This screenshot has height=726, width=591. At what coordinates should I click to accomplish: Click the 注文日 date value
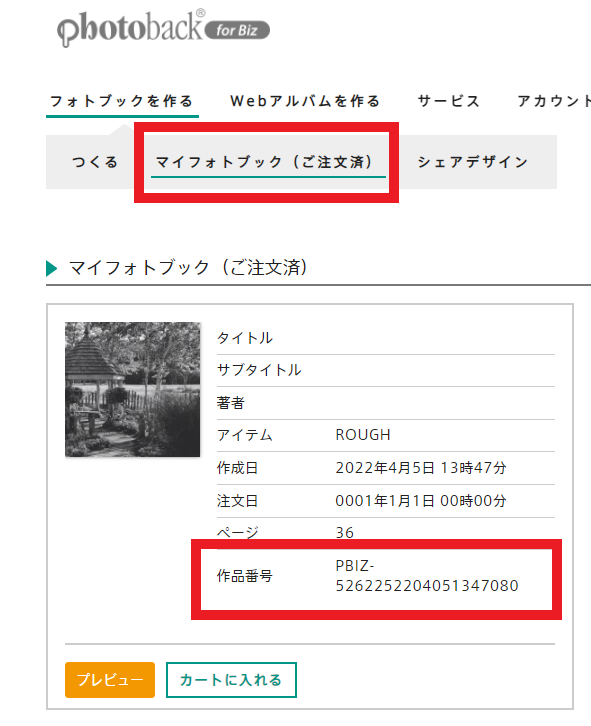(x=421, y=501)
